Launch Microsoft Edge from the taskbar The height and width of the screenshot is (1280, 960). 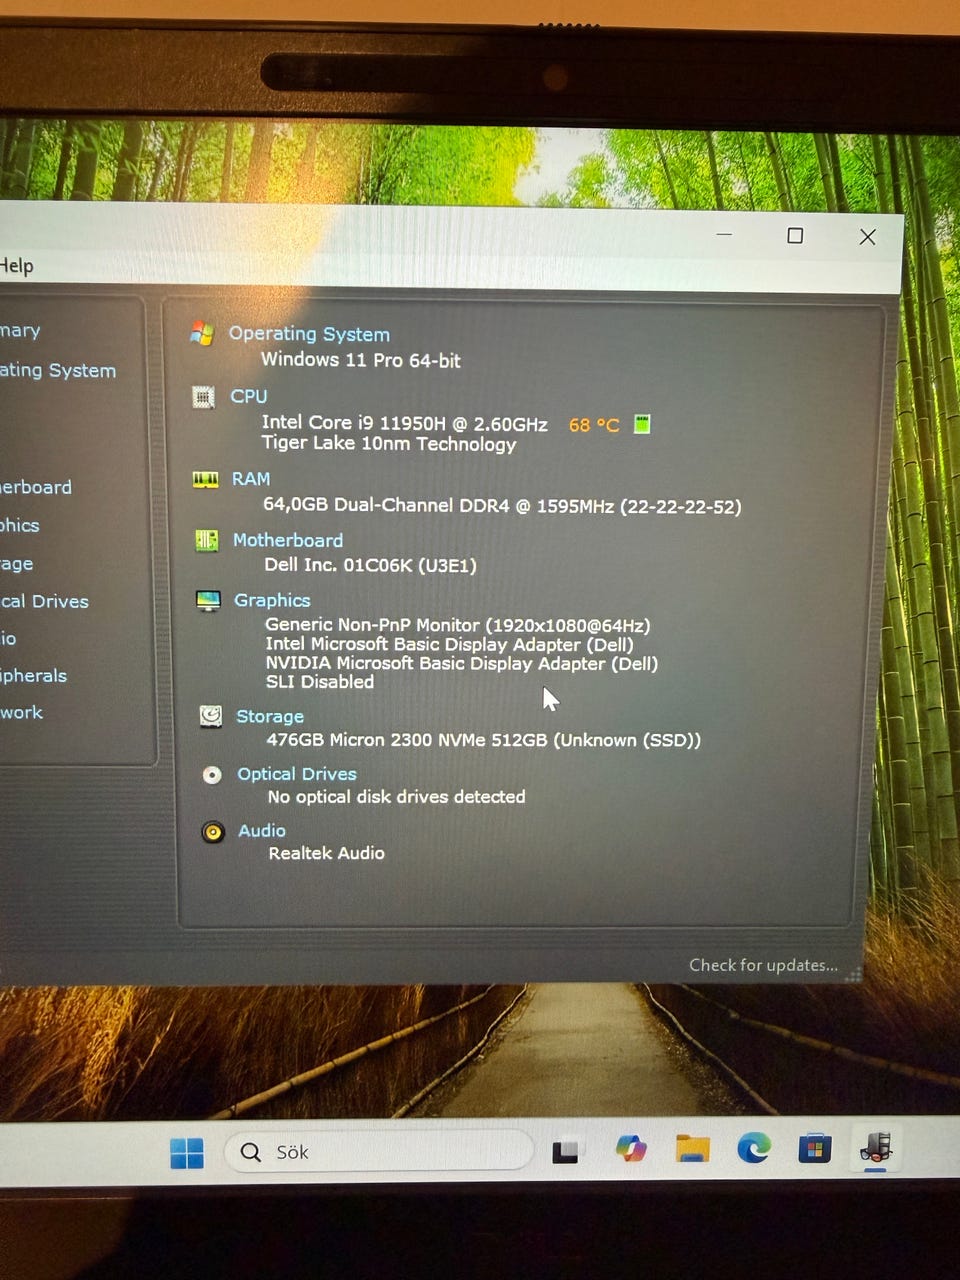point(753,1149)
